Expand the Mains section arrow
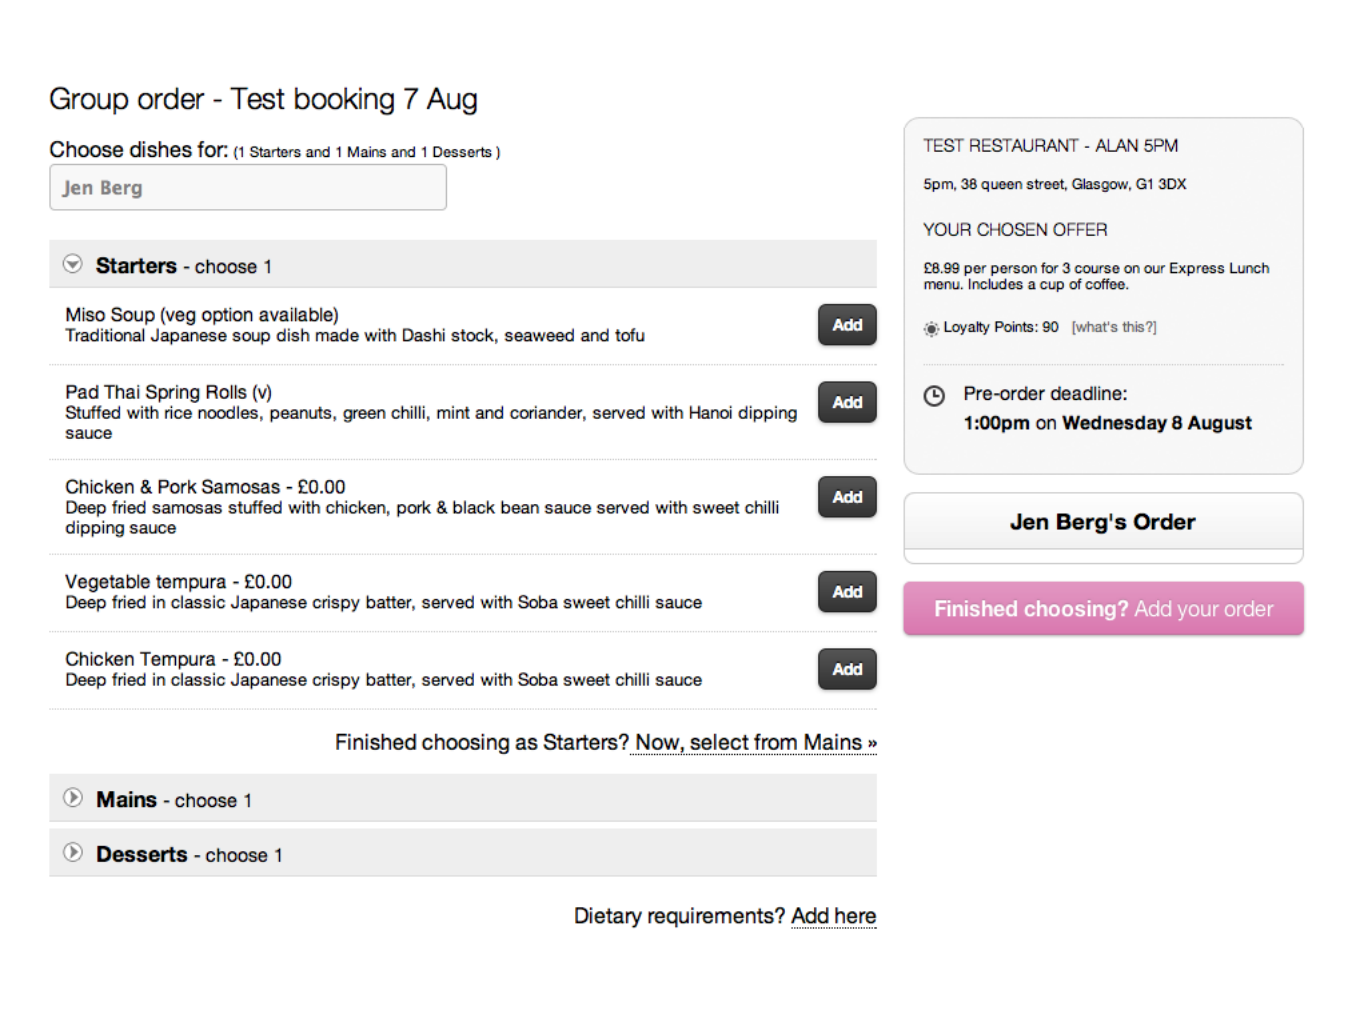 [72, 798]
